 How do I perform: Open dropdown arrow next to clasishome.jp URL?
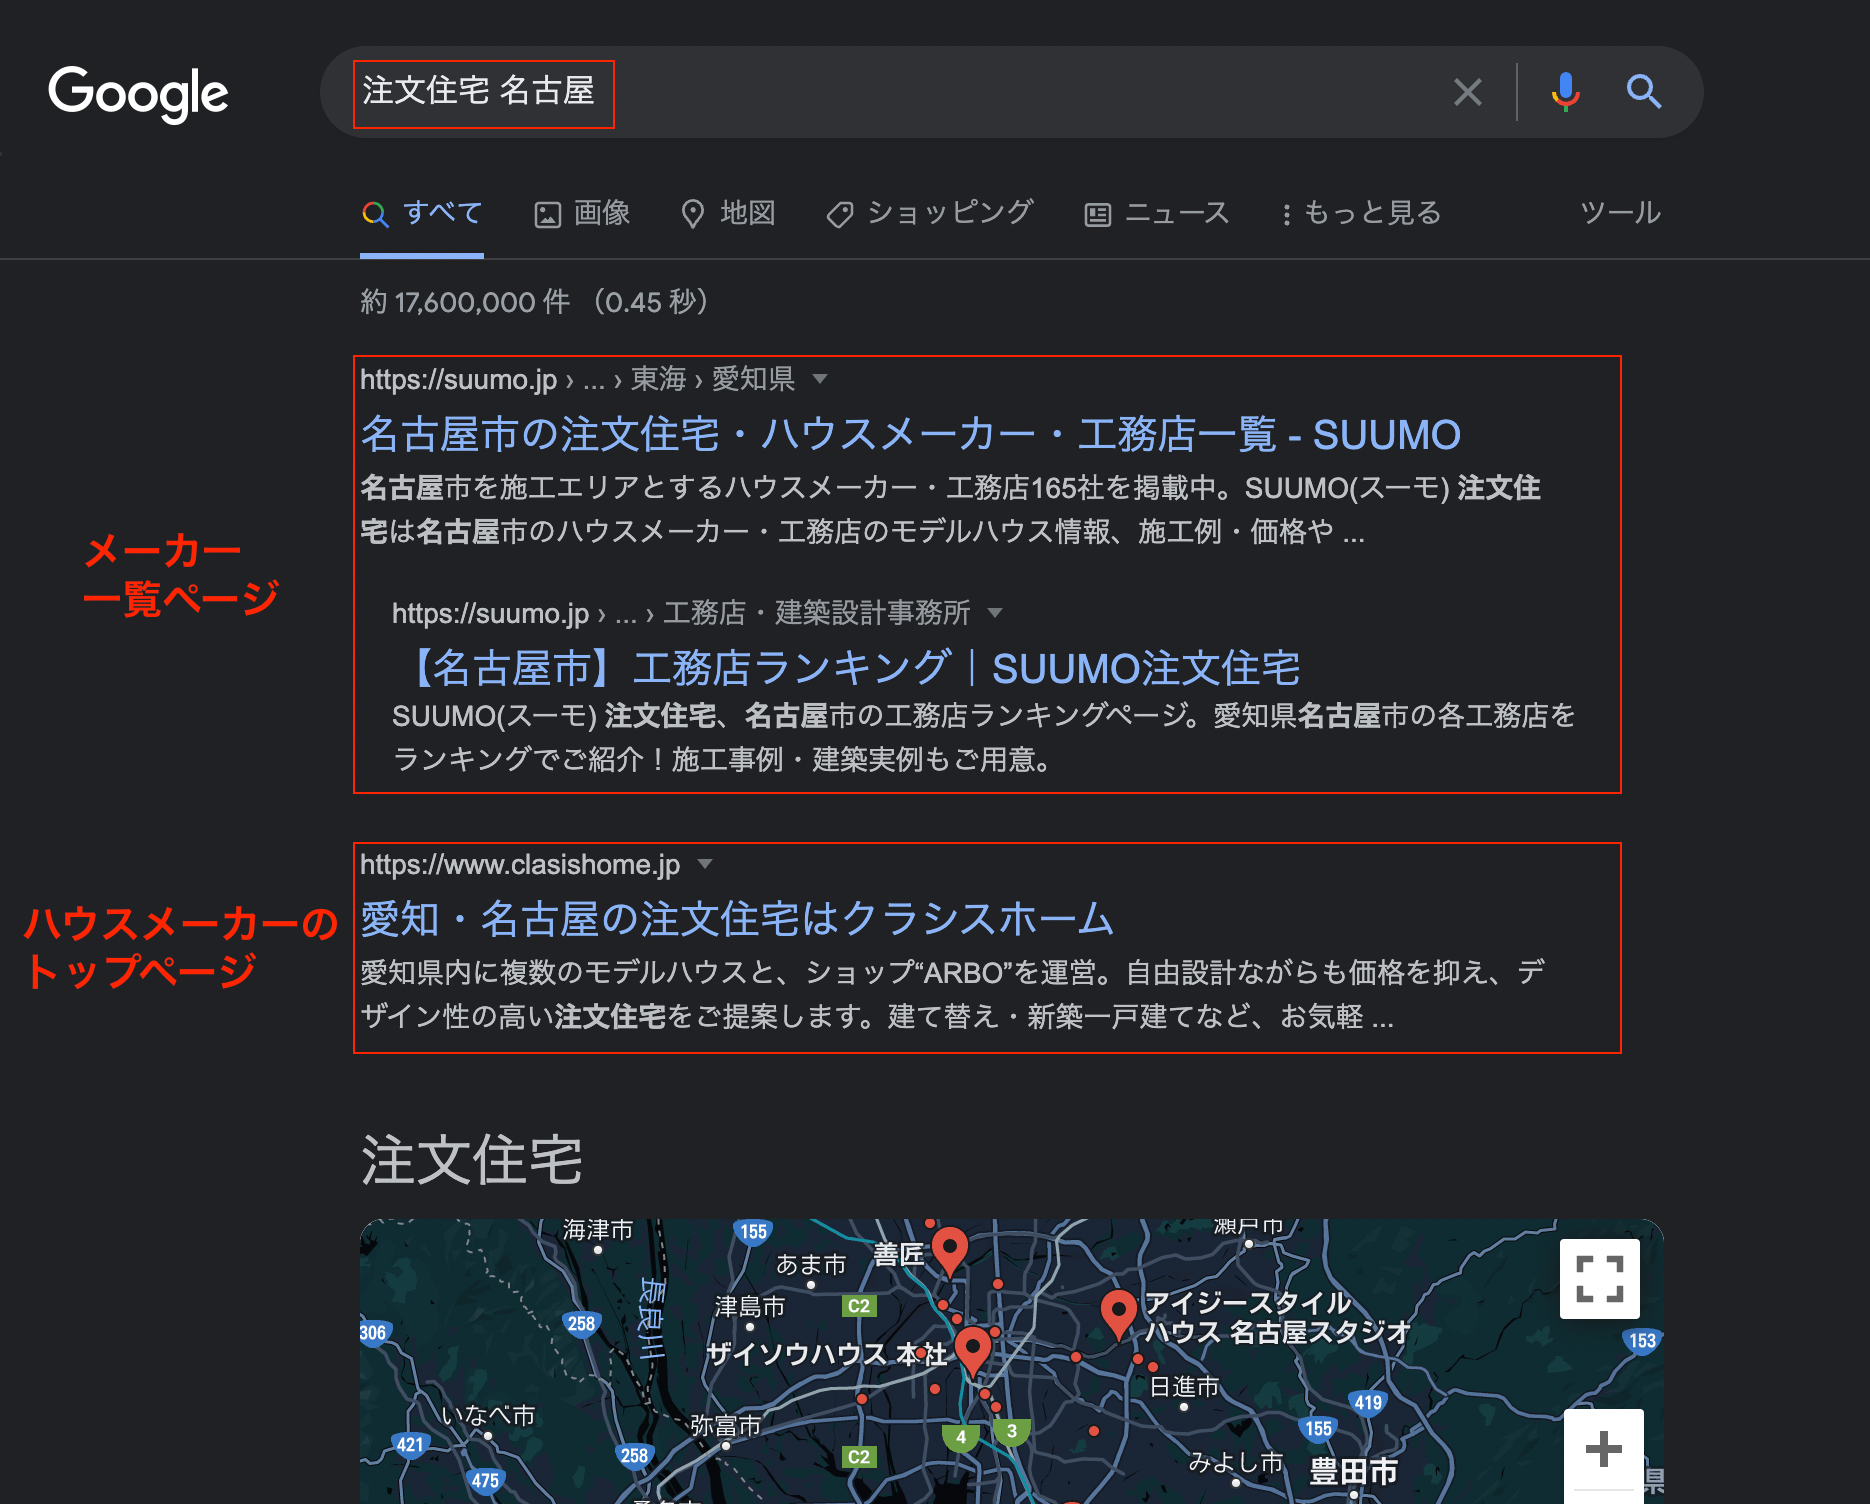(705, 864)
